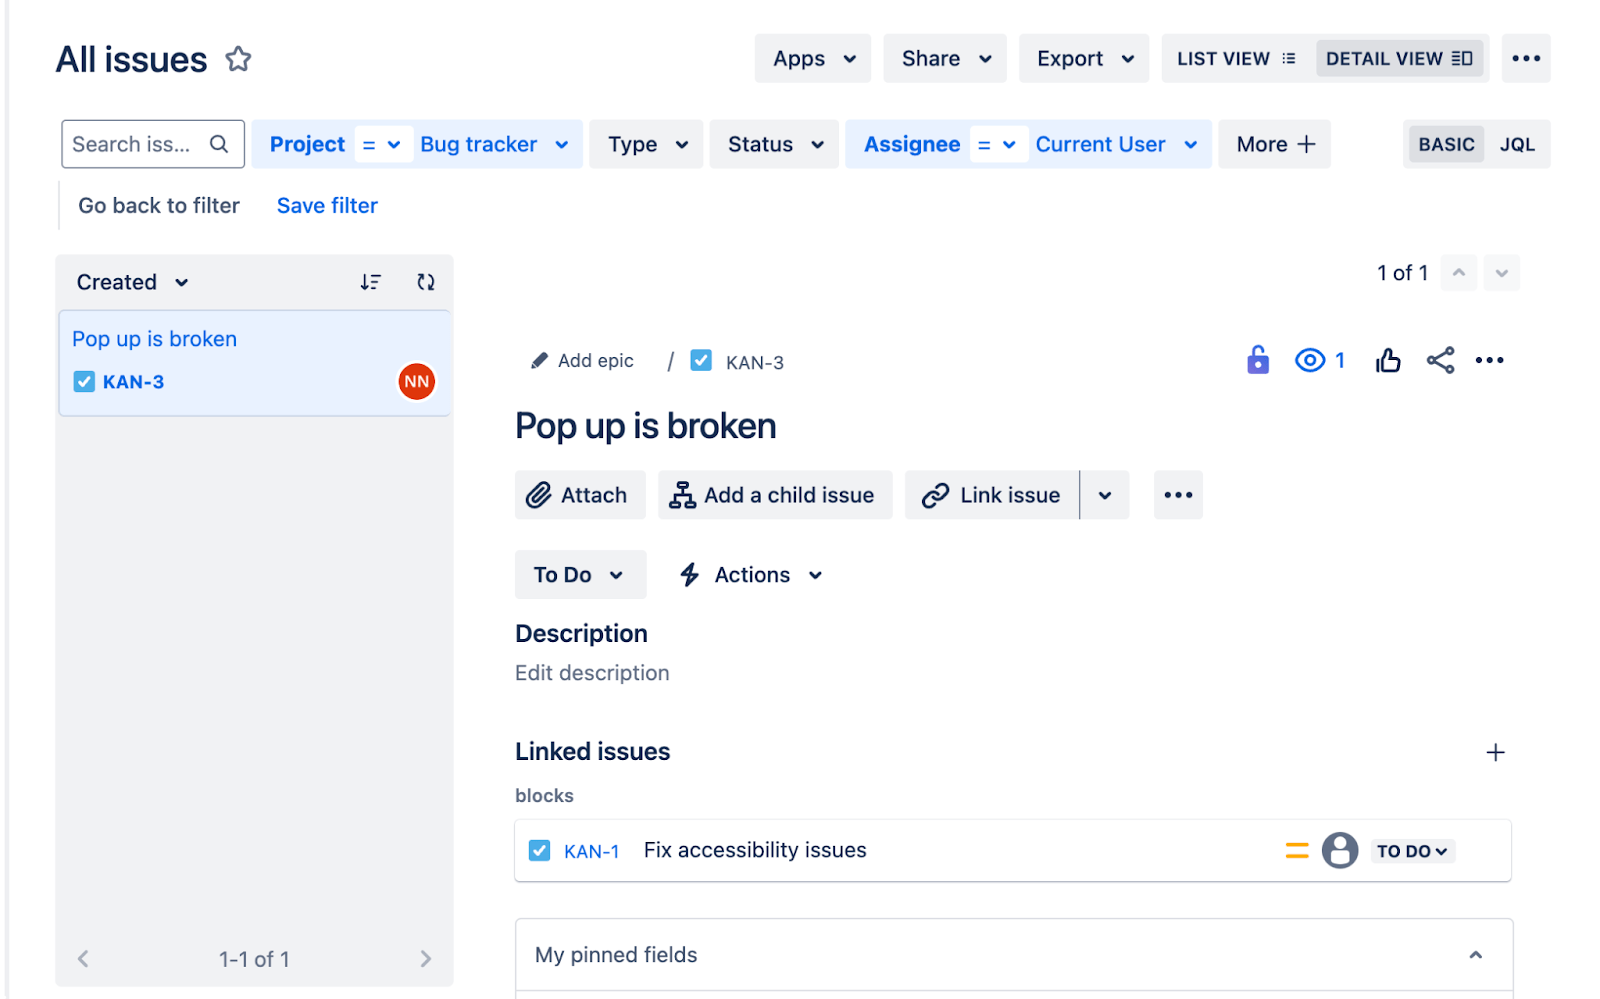Select the KAN-1 issue type checkbox
Screen dimensions: 1600x999
[x=539, y=850]
